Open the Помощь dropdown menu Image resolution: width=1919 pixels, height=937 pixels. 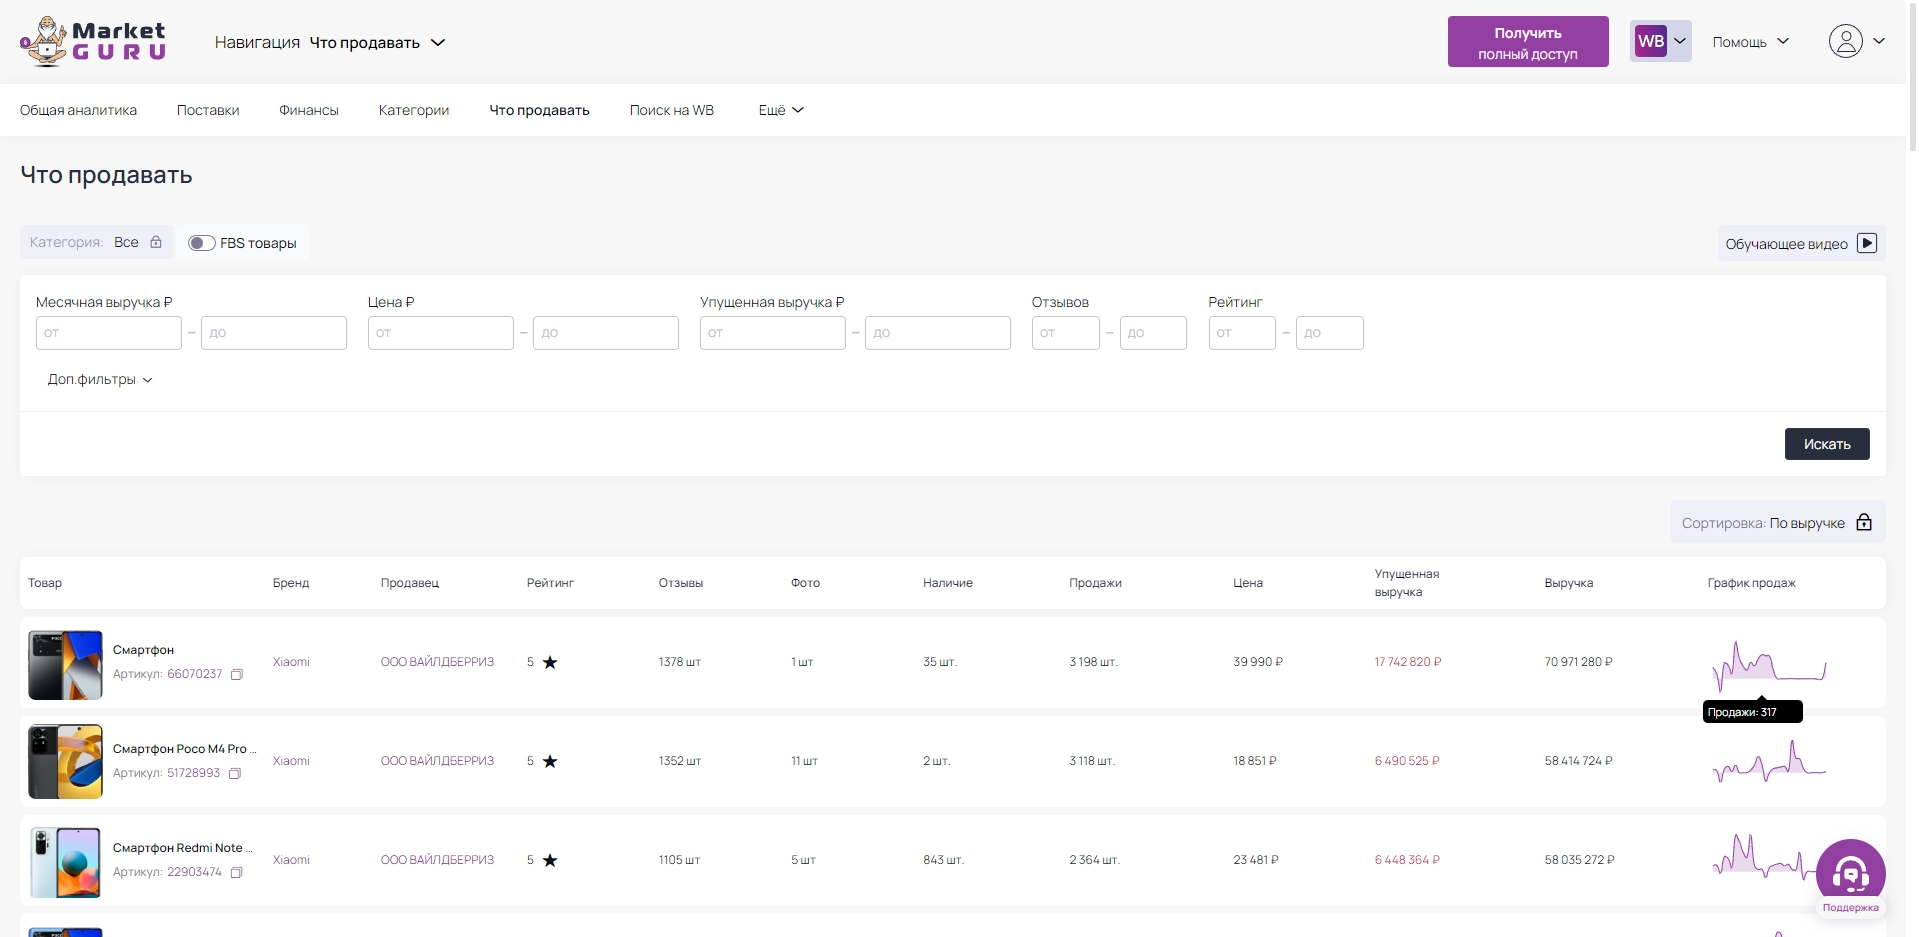[x=1750, y=42]
